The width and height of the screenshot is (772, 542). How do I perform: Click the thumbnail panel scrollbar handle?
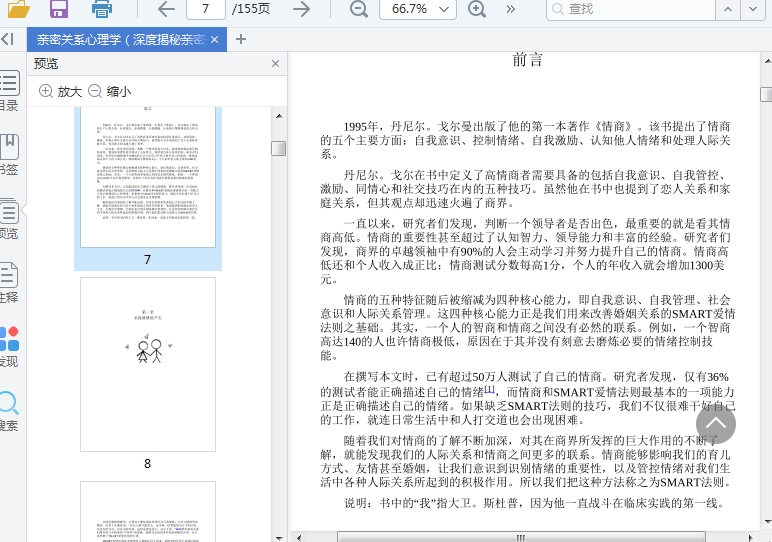pyautogui.click(x=279, y=148)
